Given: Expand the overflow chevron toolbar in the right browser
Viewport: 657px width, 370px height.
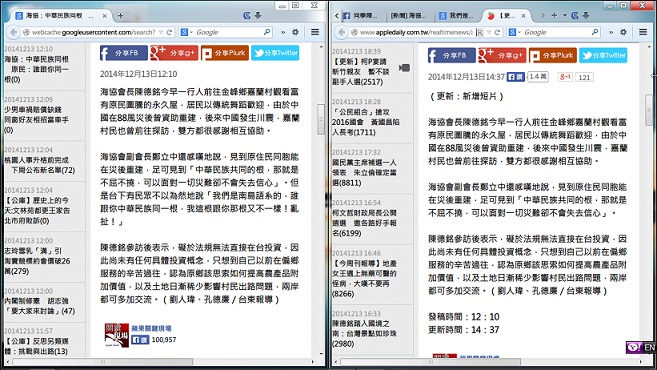Looking at the screenshot, I should [611, 32].
